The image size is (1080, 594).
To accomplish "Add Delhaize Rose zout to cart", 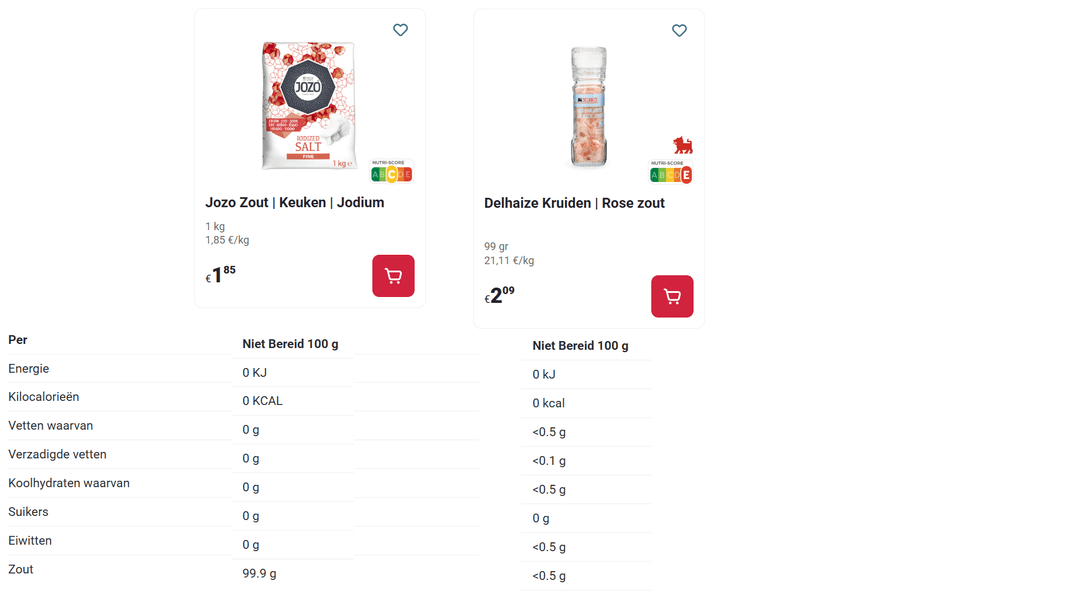I will tap(672, 296).
